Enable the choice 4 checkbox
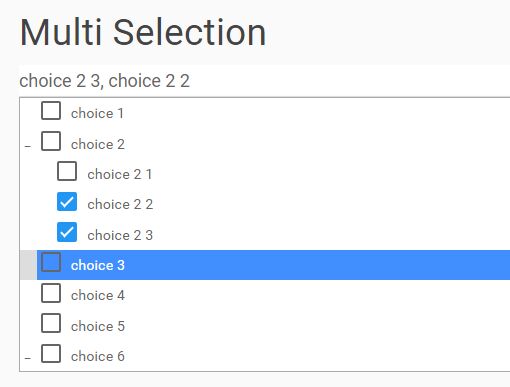 (51, 293)
